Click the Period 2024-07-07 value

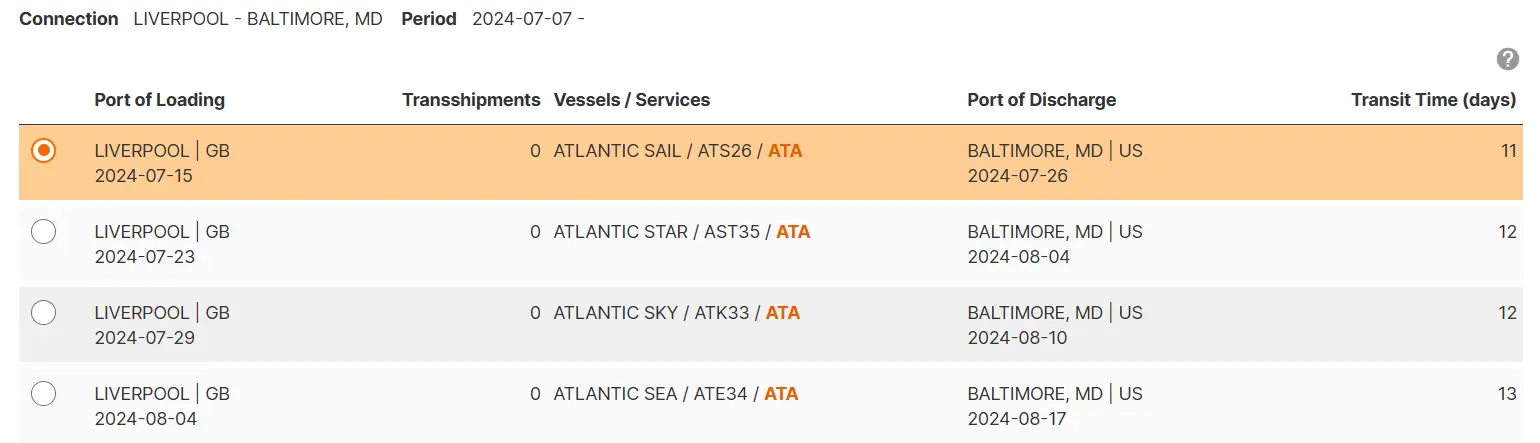tap(528, 19)
